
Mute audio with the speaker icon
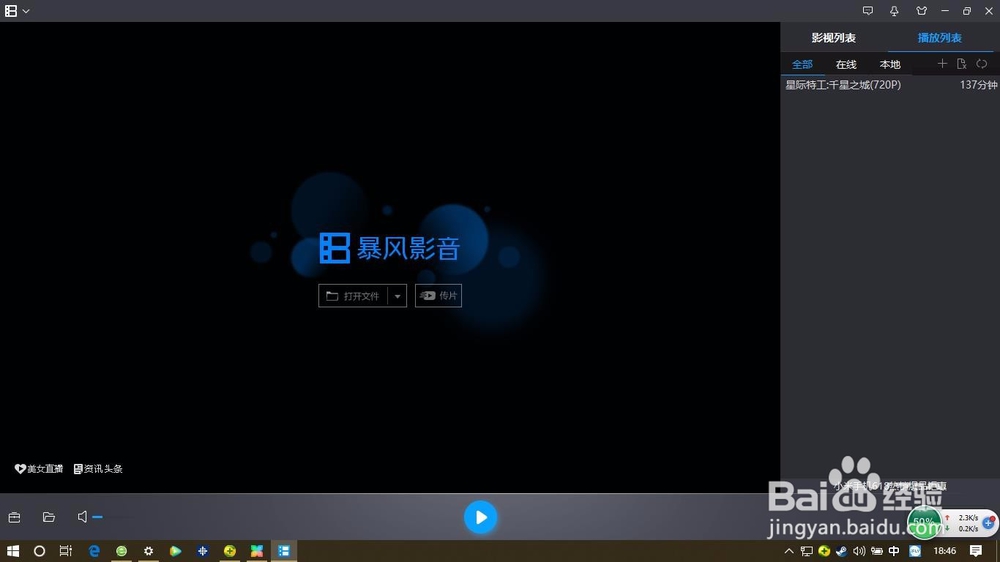pos(82,517)
